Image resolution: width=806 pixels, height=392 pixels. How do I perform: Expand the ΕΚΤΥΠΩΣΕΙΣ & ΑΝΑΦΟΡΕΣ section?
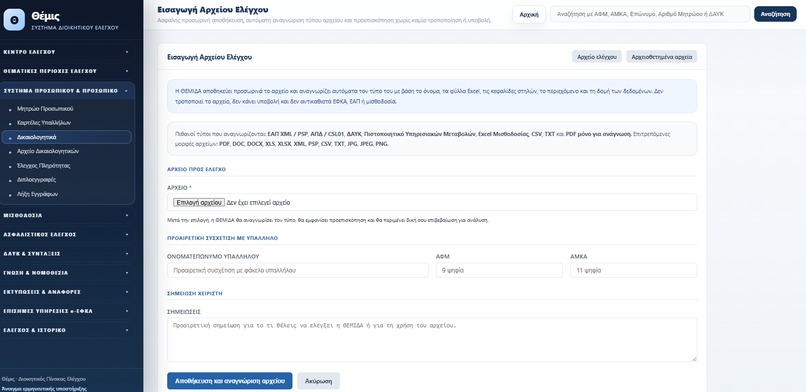click(67, 292)
